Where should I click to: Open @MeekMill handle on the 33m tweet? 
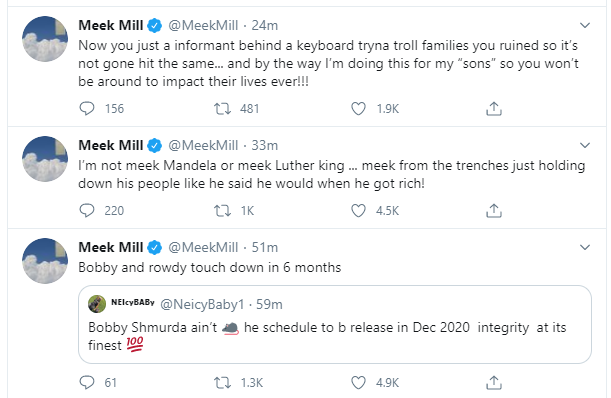point(203,145)
